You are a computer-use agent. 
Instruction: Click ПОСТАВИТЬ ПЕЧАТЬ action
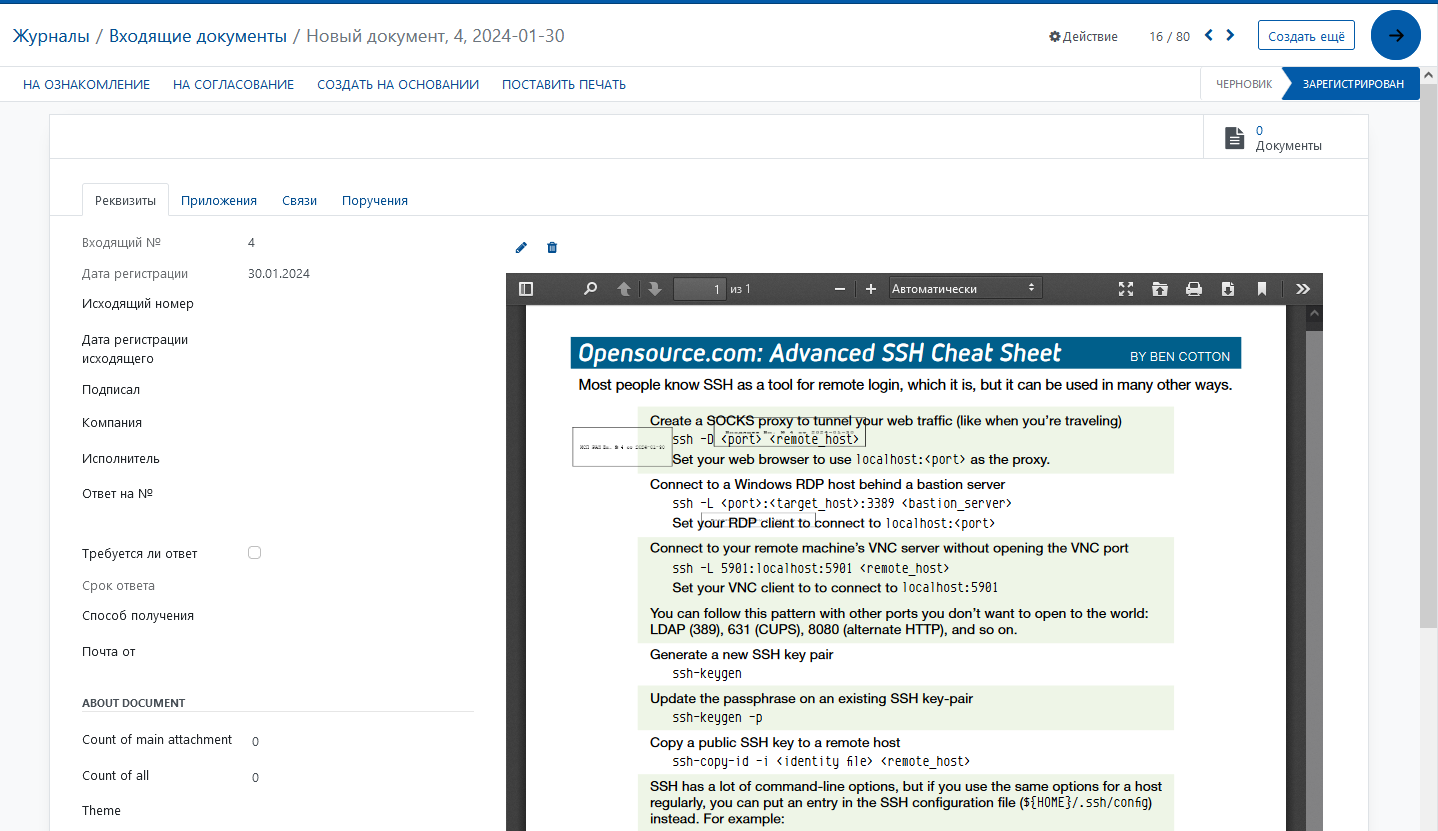[x=564, y=85]
